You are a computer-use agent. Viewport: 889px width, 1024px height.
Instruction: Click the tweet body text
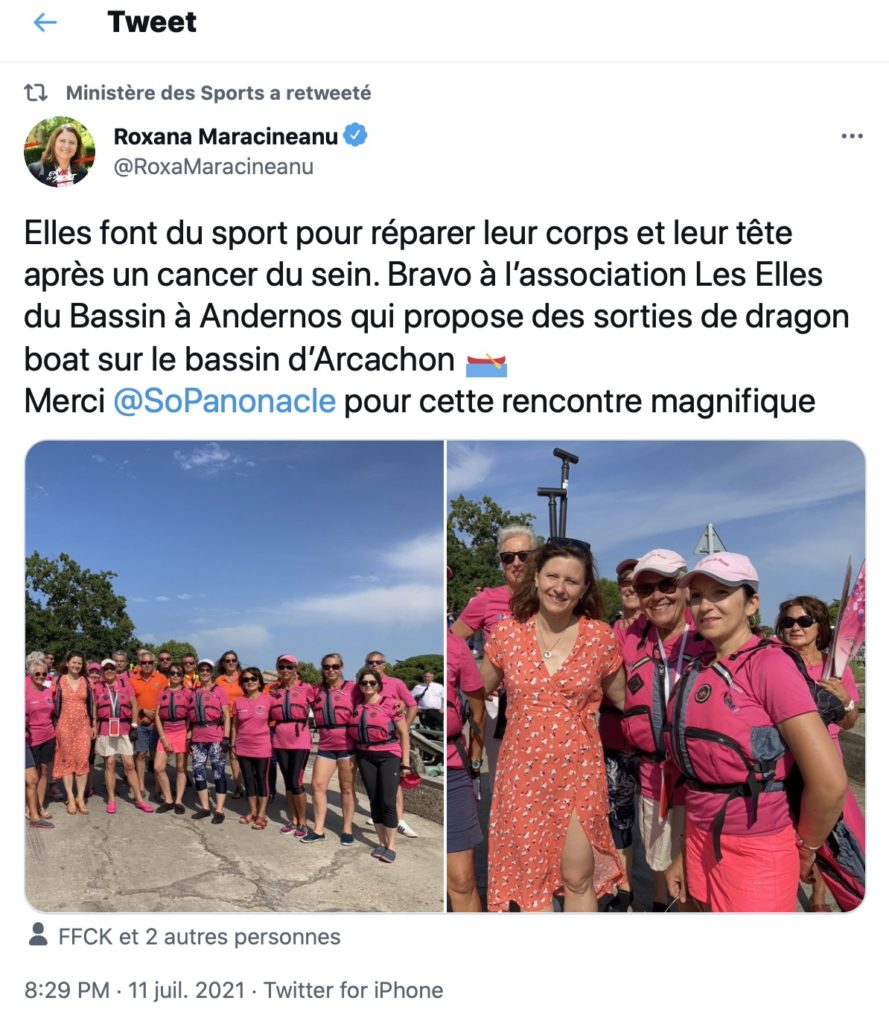tap(436, 317)
